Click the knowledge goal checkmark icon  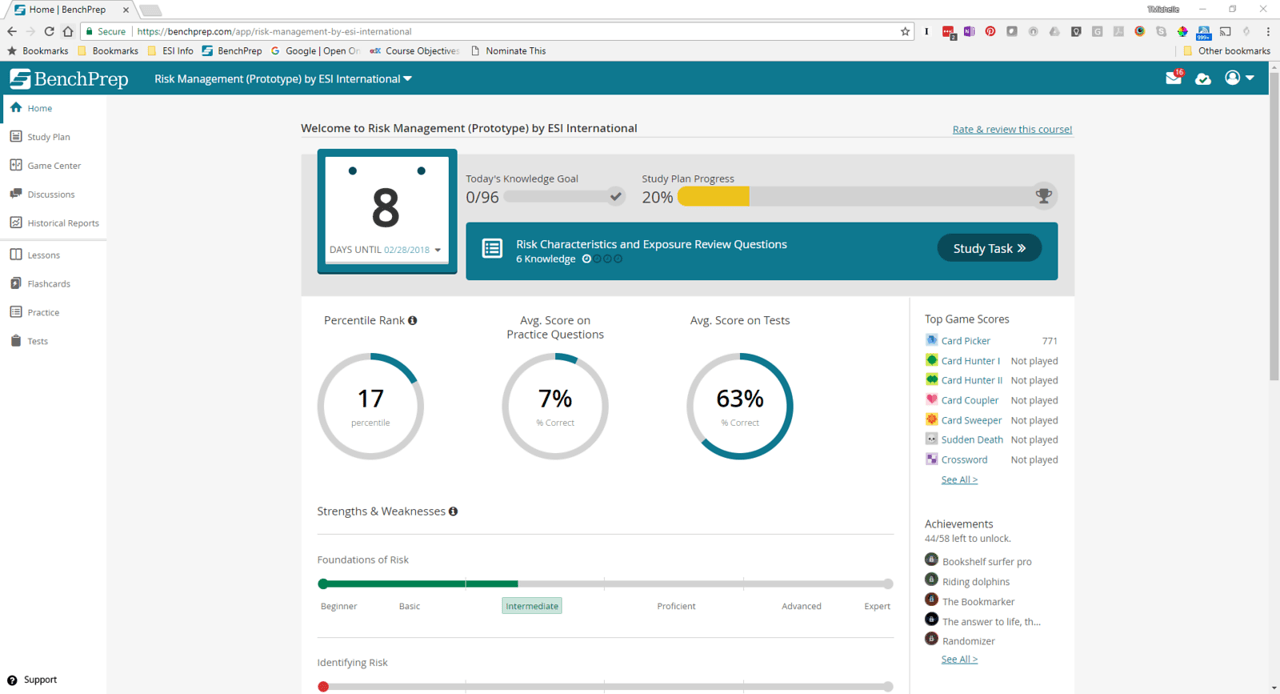(x=616, y=196)
